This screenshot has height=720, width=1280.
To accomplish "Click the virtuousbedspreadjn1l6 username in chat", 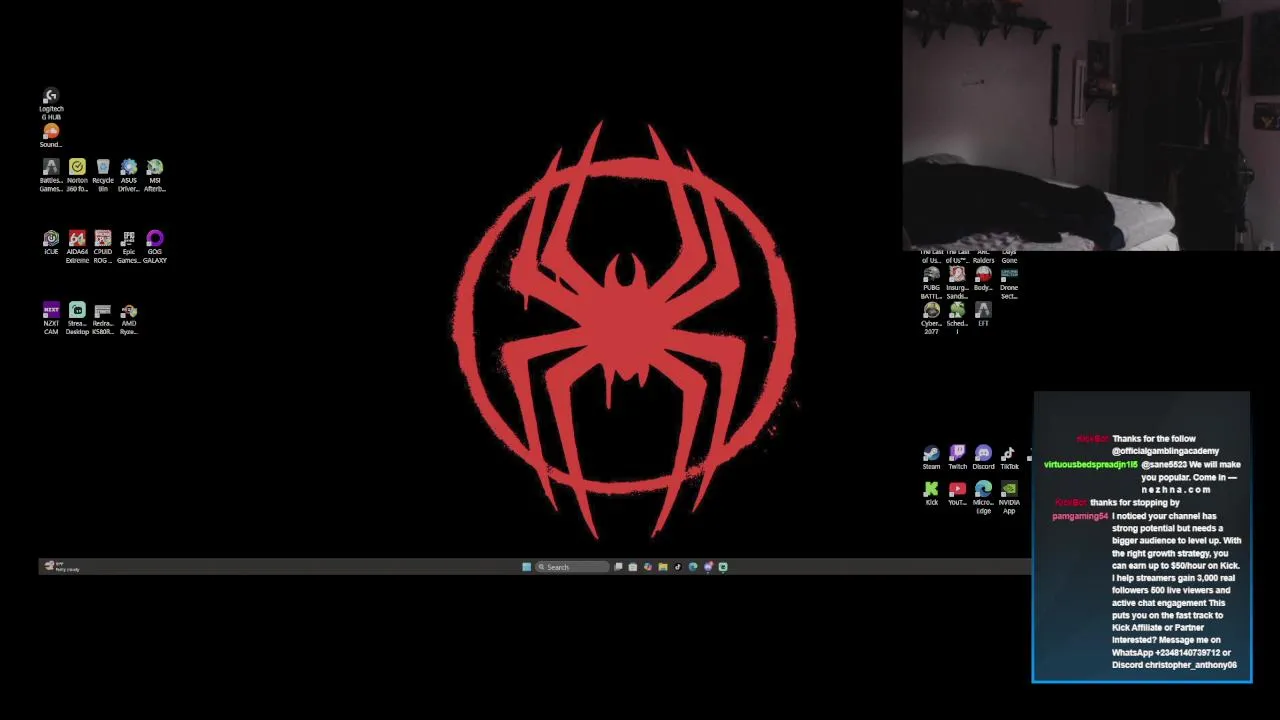I will [x=1090, y=464].
